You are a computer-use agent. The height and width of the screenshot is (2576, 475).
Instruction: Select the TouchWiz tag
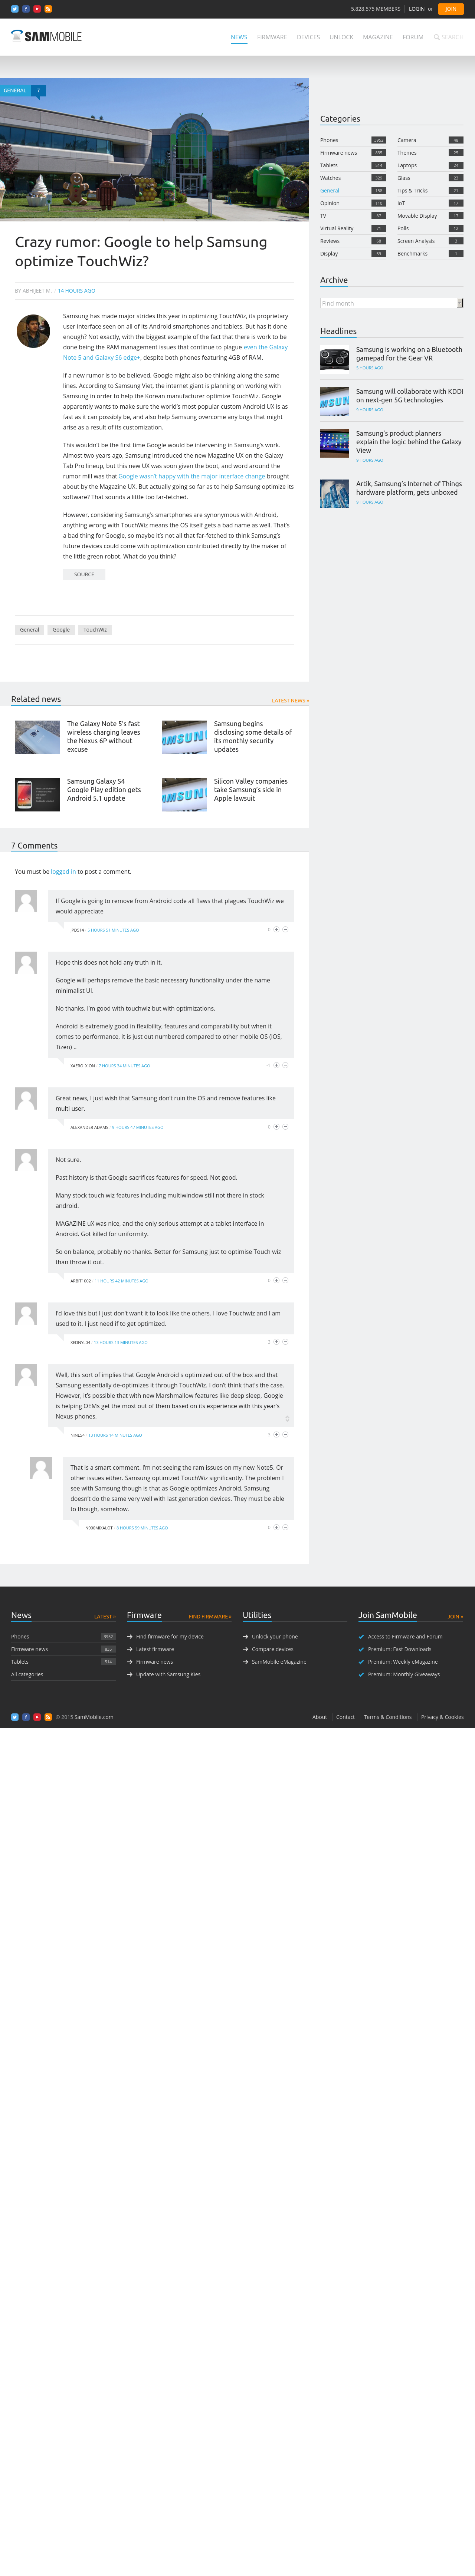click(95, 630)
